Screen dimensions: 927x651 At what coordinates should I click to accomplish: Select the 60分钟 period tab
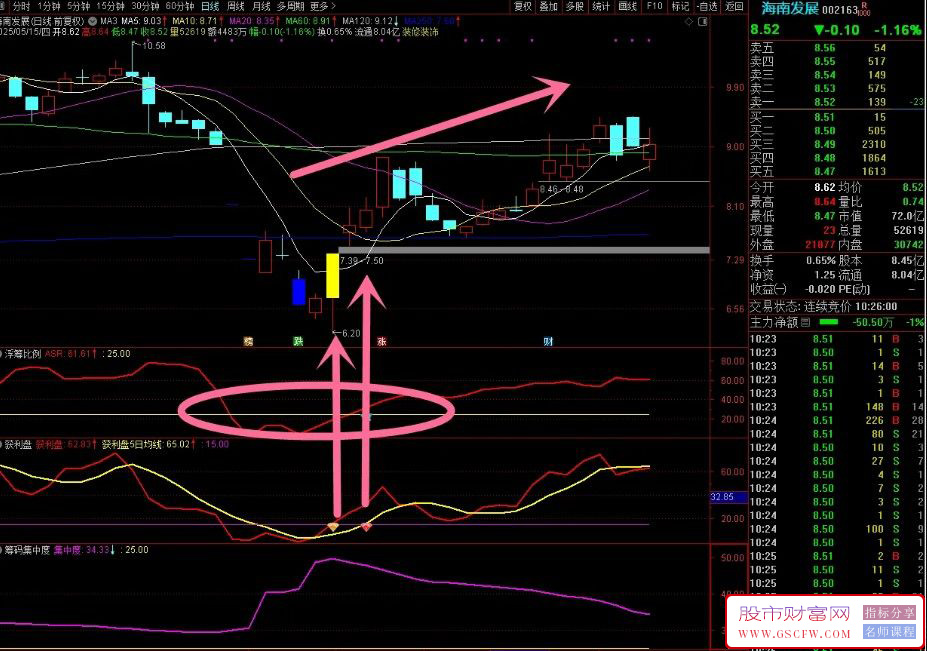180,6
